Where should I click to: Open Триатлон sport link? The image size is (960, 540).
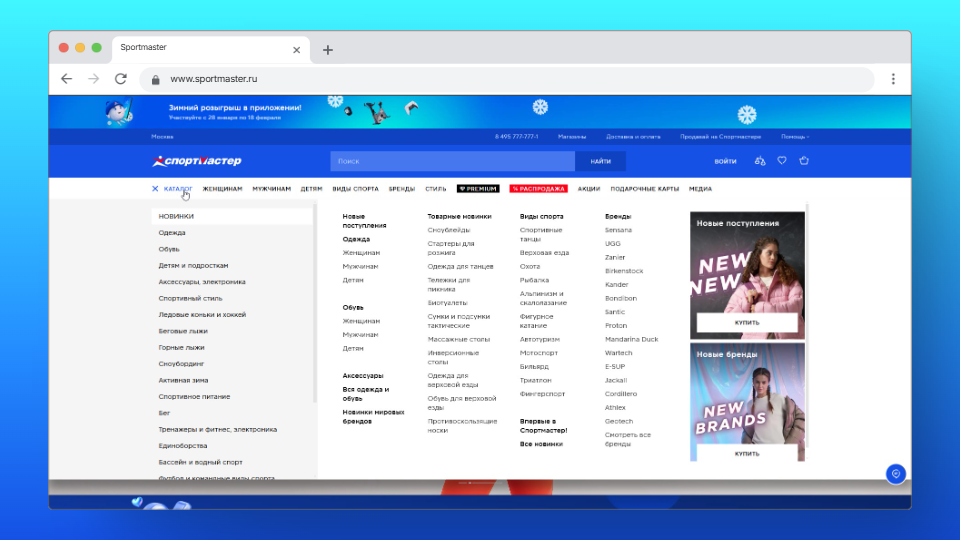pos(536,380)
